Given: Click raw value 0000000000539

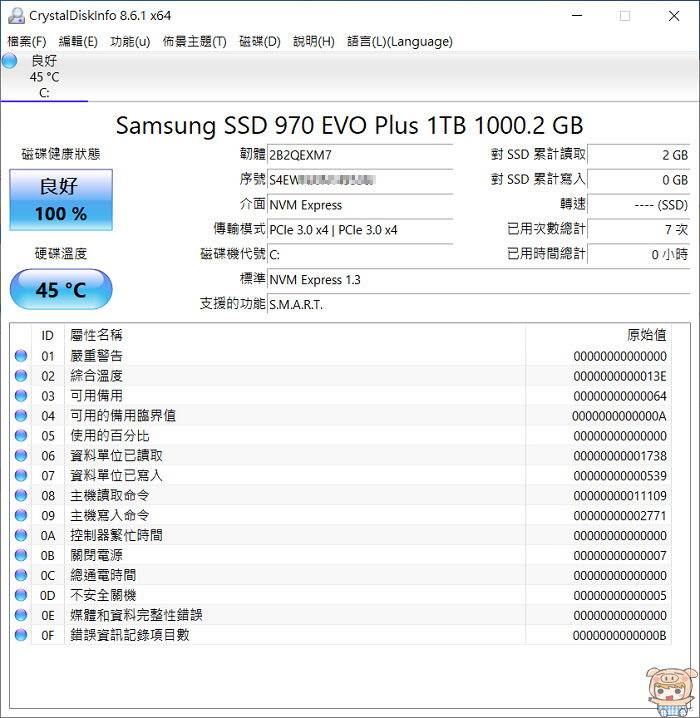Looking at the screenshot, I should click(x=620, y=476).
